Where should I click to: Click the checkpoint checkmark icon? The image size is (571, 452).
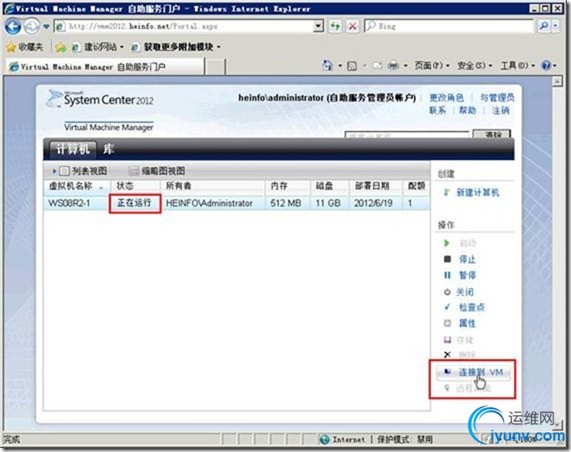(447, 307)
